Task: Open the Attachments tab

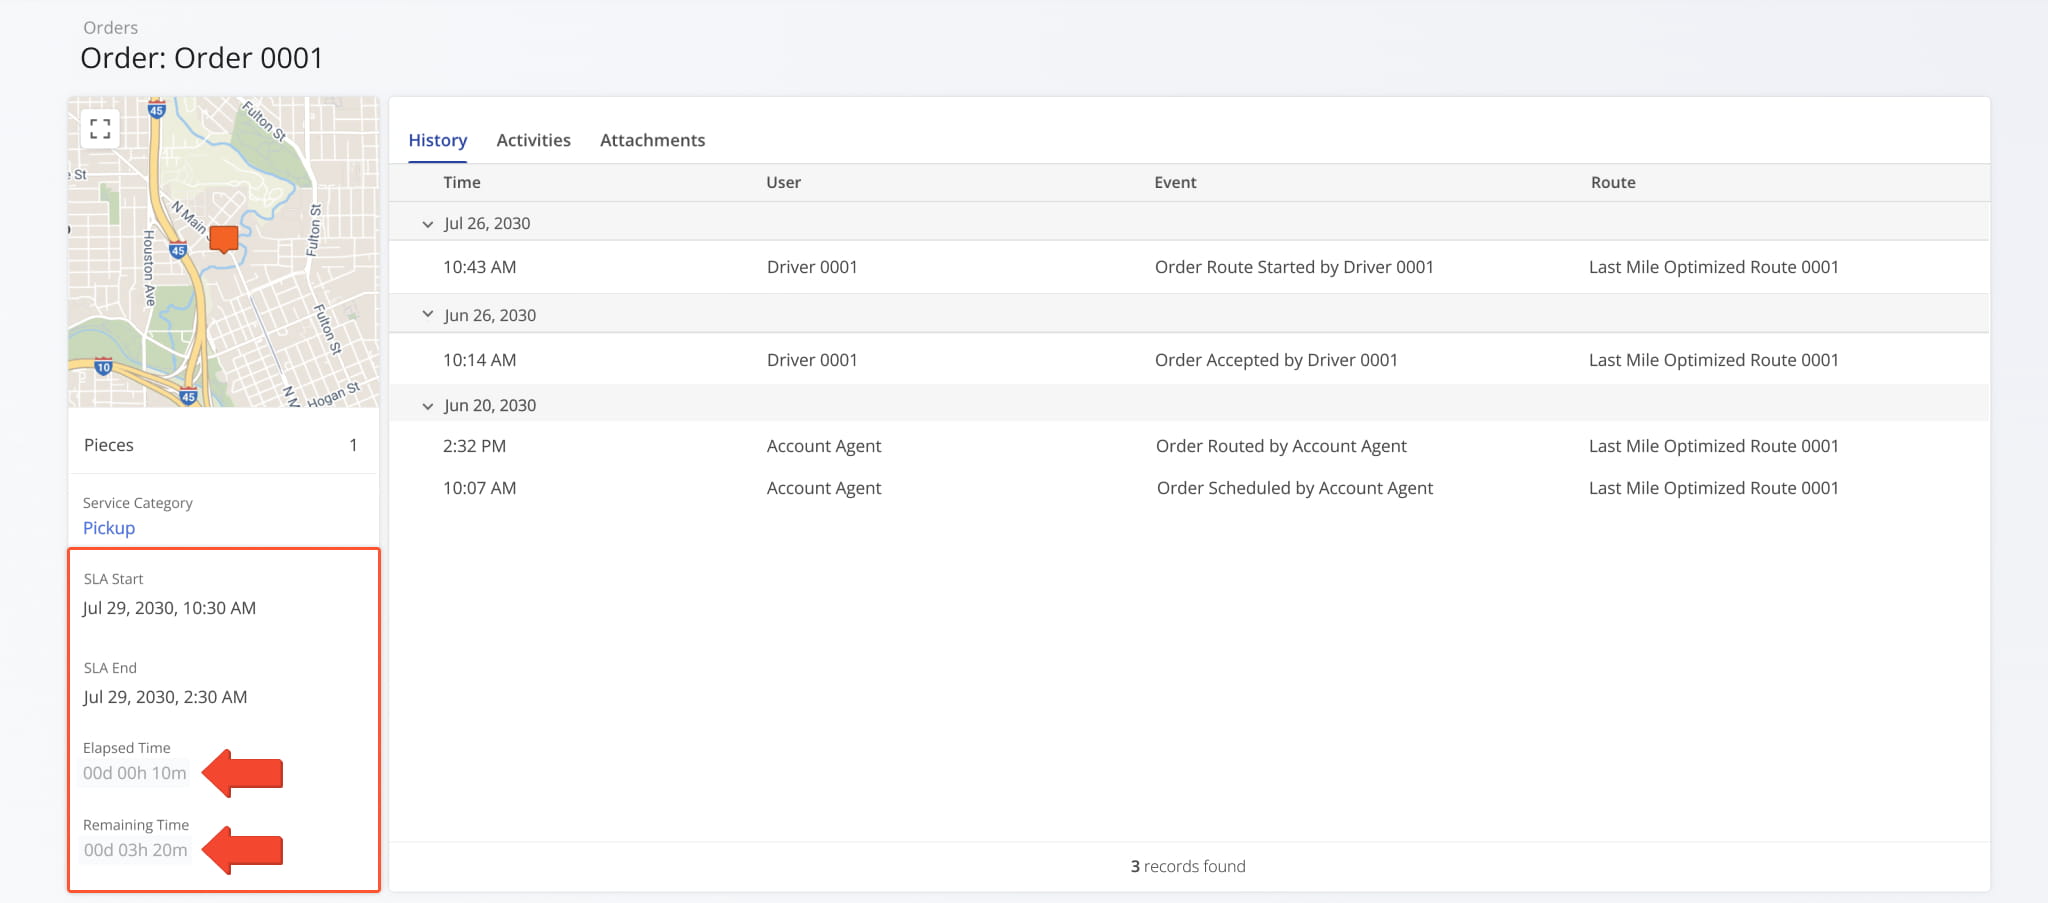Action: tap(652, 140)
